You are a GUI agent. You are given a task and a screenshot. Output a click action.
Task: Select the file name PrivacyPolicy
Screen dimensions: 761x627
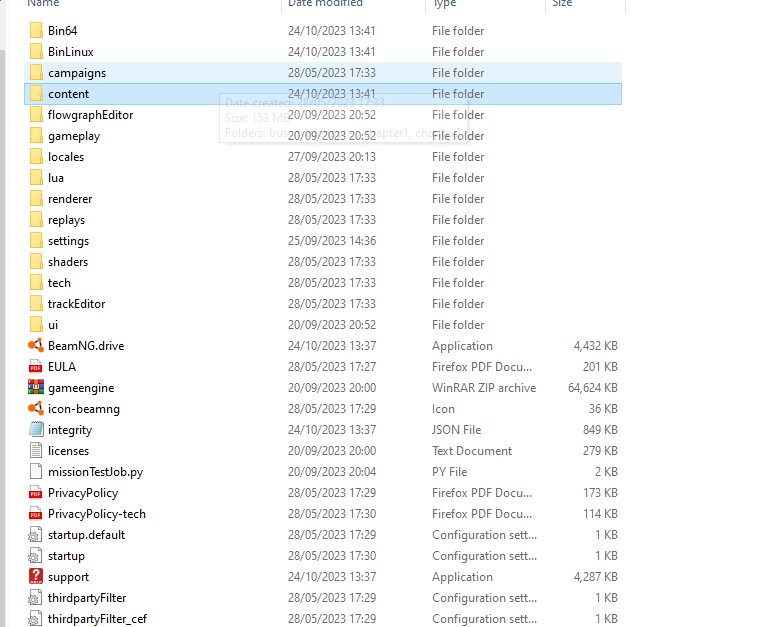83,493
